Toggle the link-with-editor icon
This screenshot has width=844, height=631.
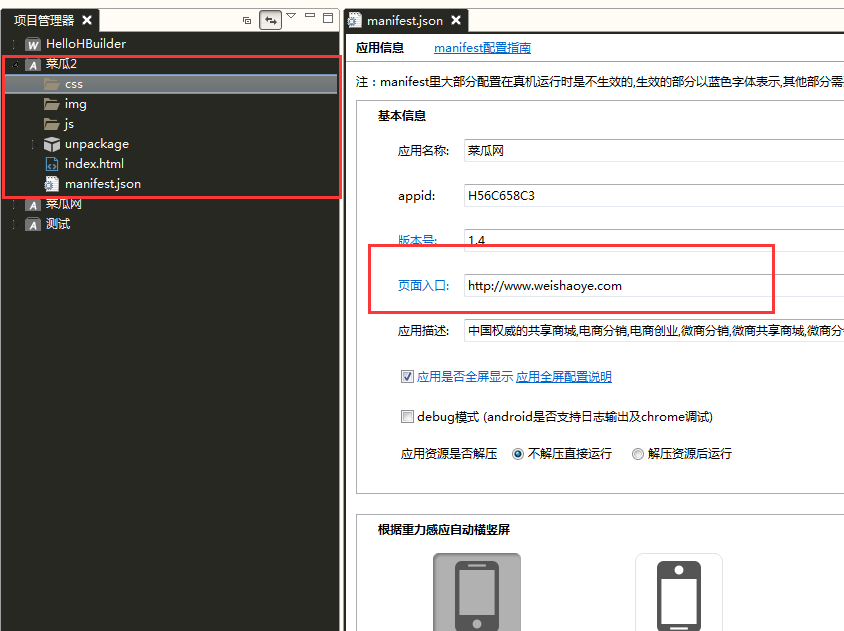(x=270, y=20)
